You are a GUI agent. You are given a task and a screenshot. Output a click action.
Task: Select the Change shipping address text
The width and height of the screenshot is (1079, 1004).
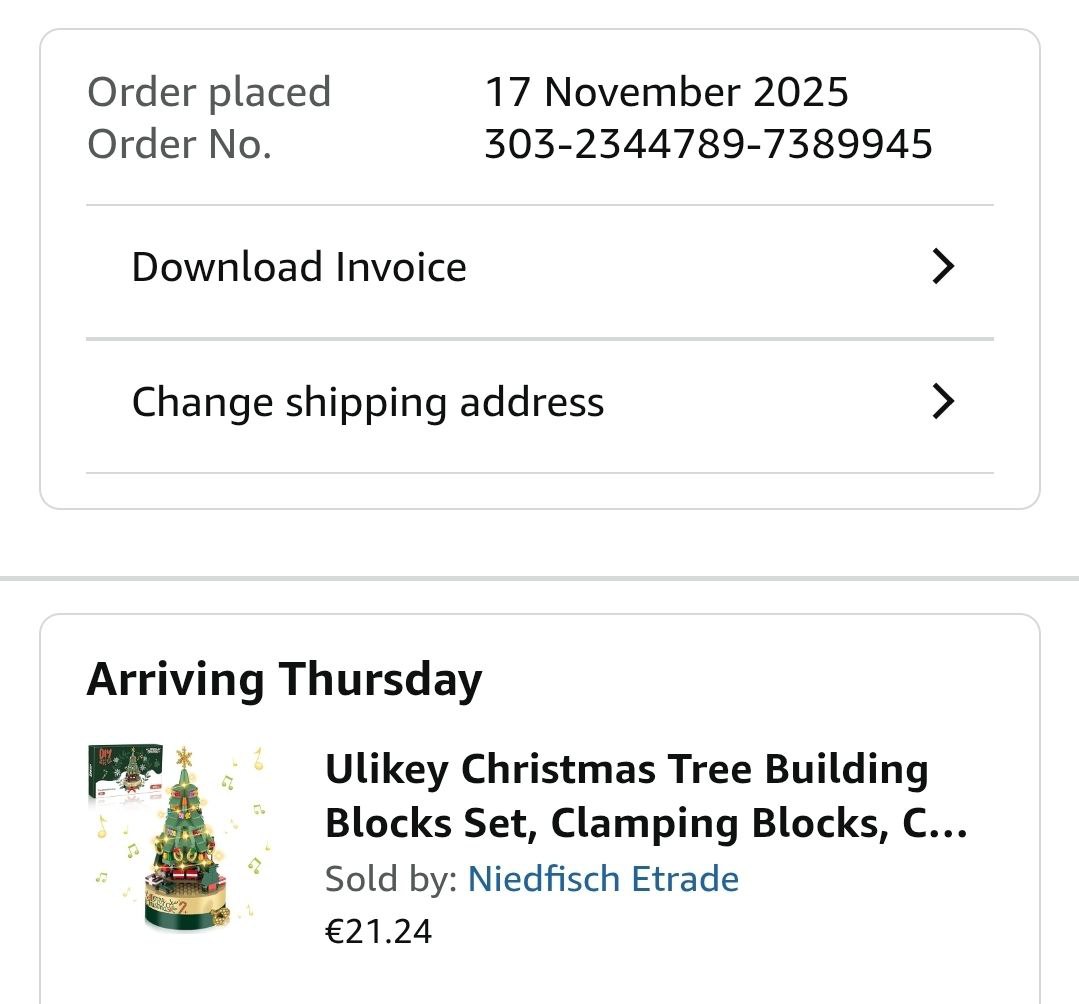tap(367, 402)
